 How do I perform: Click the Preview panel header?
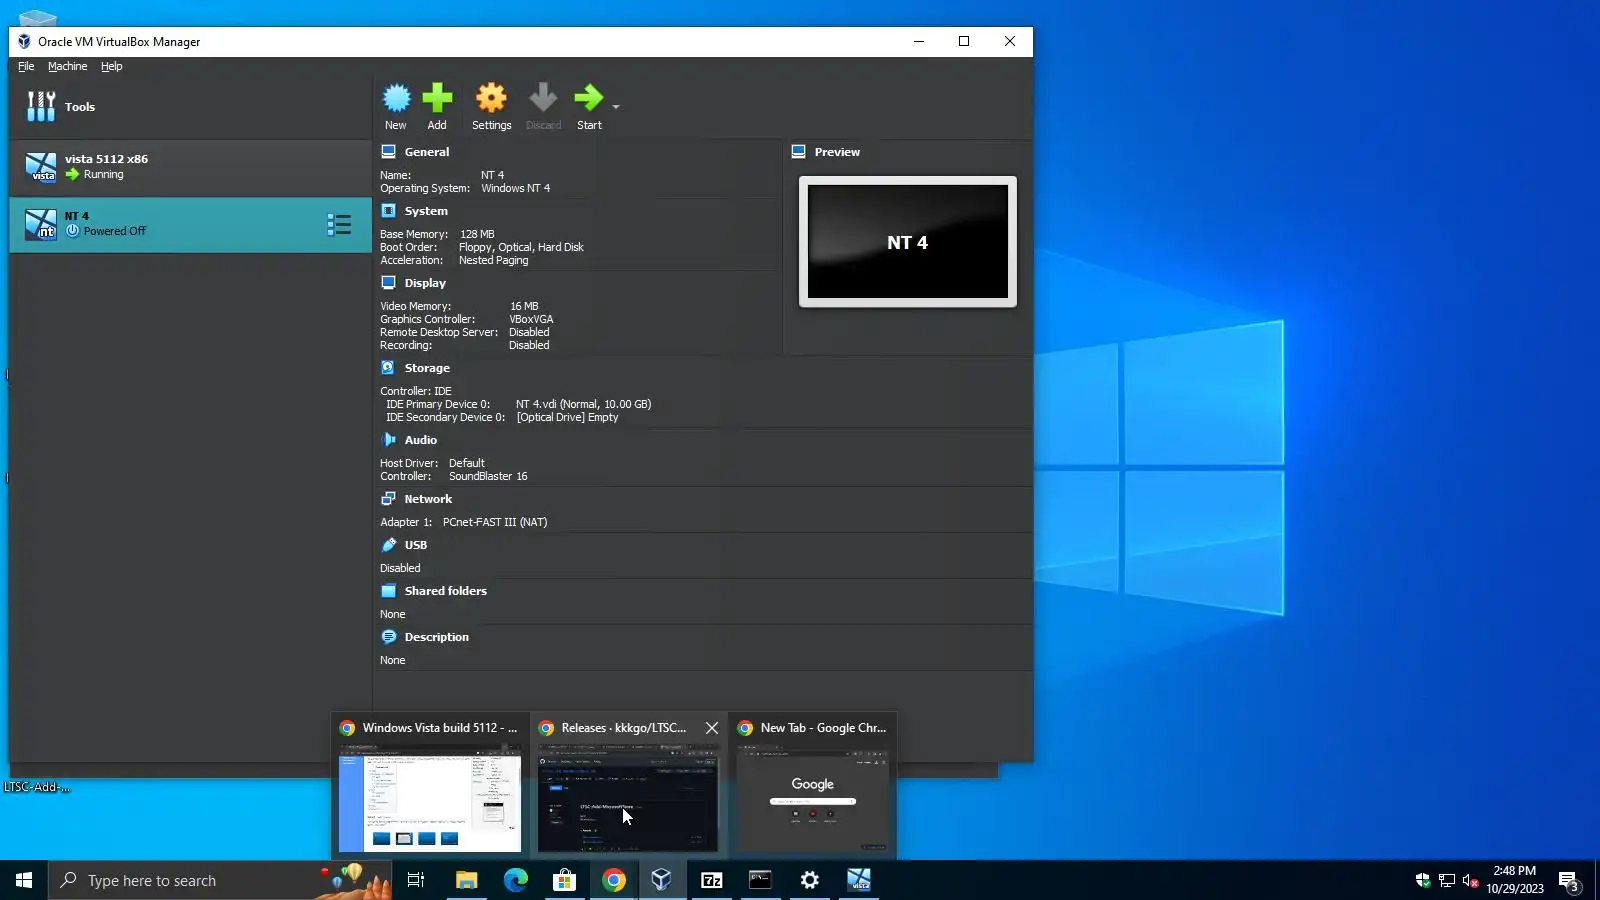[x=837, y=152]
